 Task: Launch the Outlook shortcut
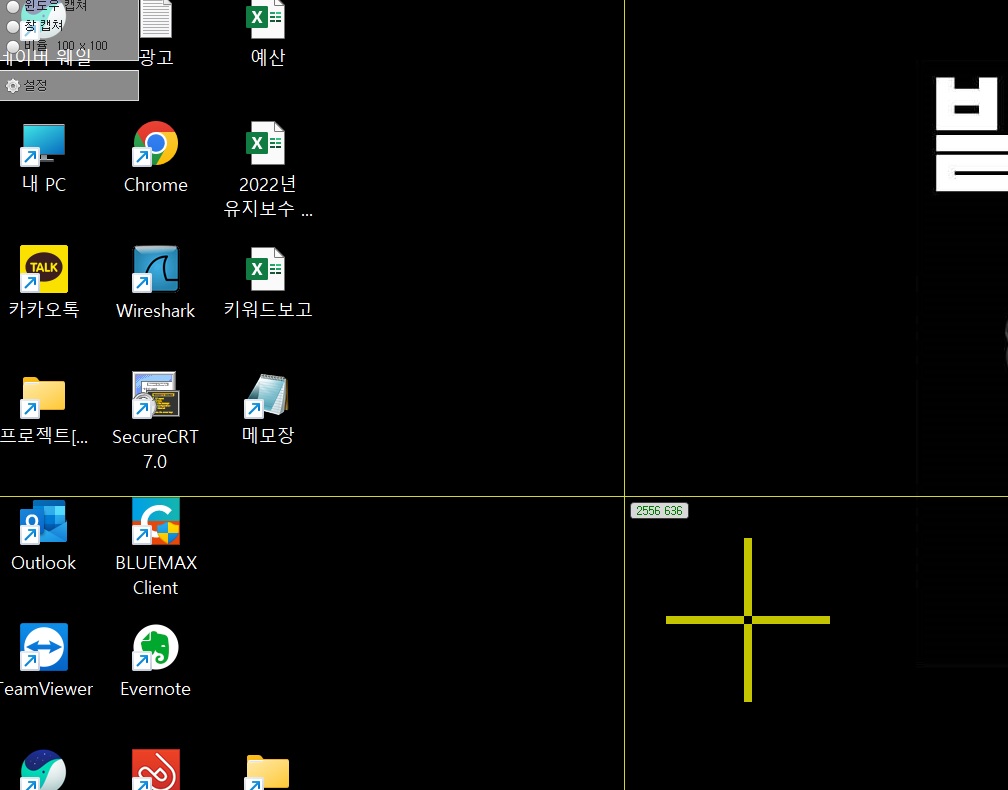click(44, 536)
